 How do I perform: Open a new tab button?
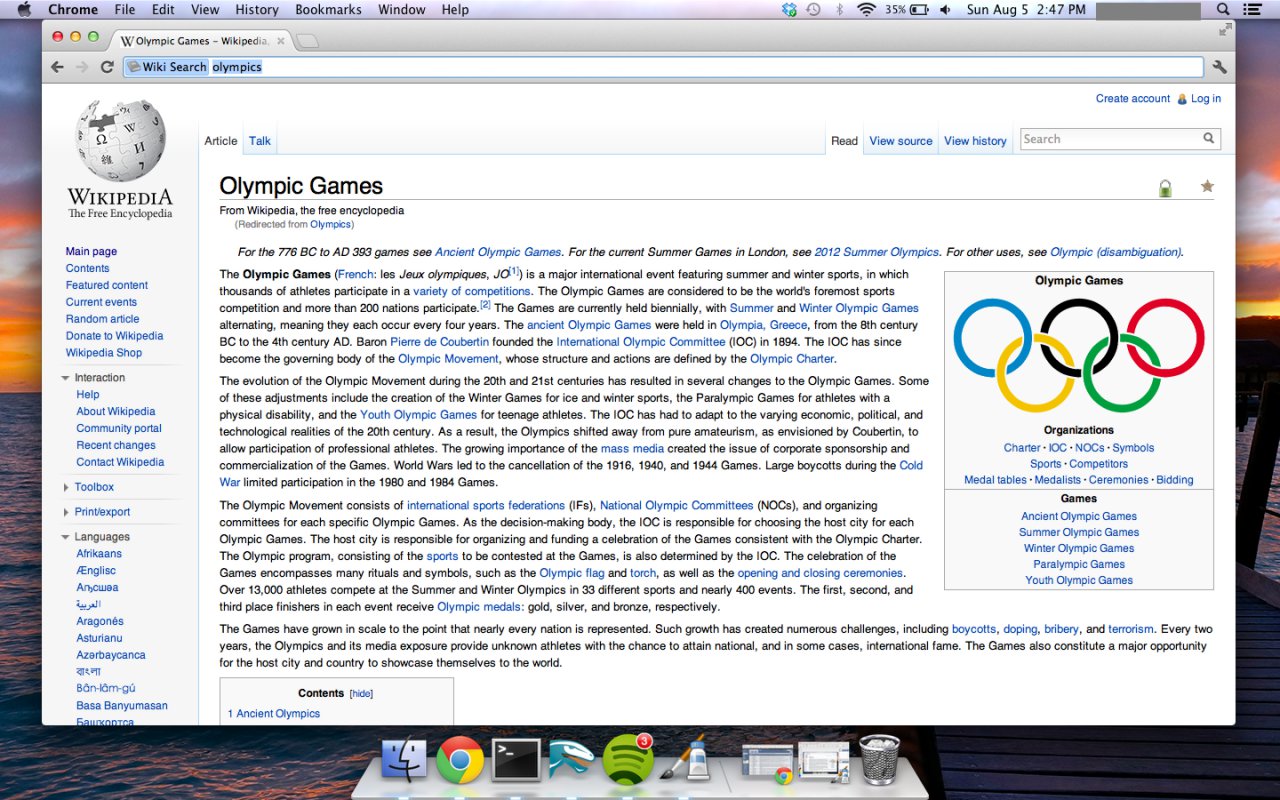point(308,41)
